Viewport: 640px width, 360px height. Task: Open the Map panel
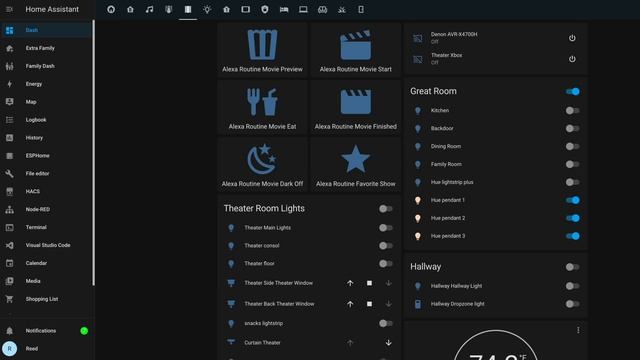click(x=46, y=102)
